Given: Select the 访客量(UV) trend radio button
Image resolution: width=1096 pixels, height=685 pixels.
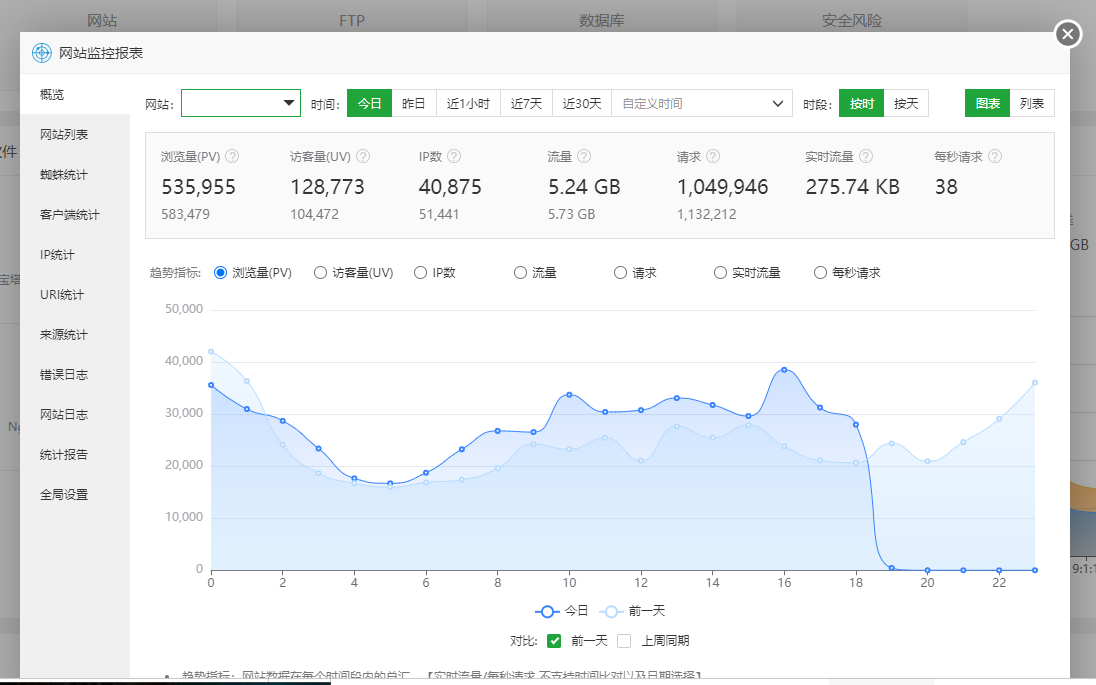Looking at the screenshot, I should pos(321,273).
